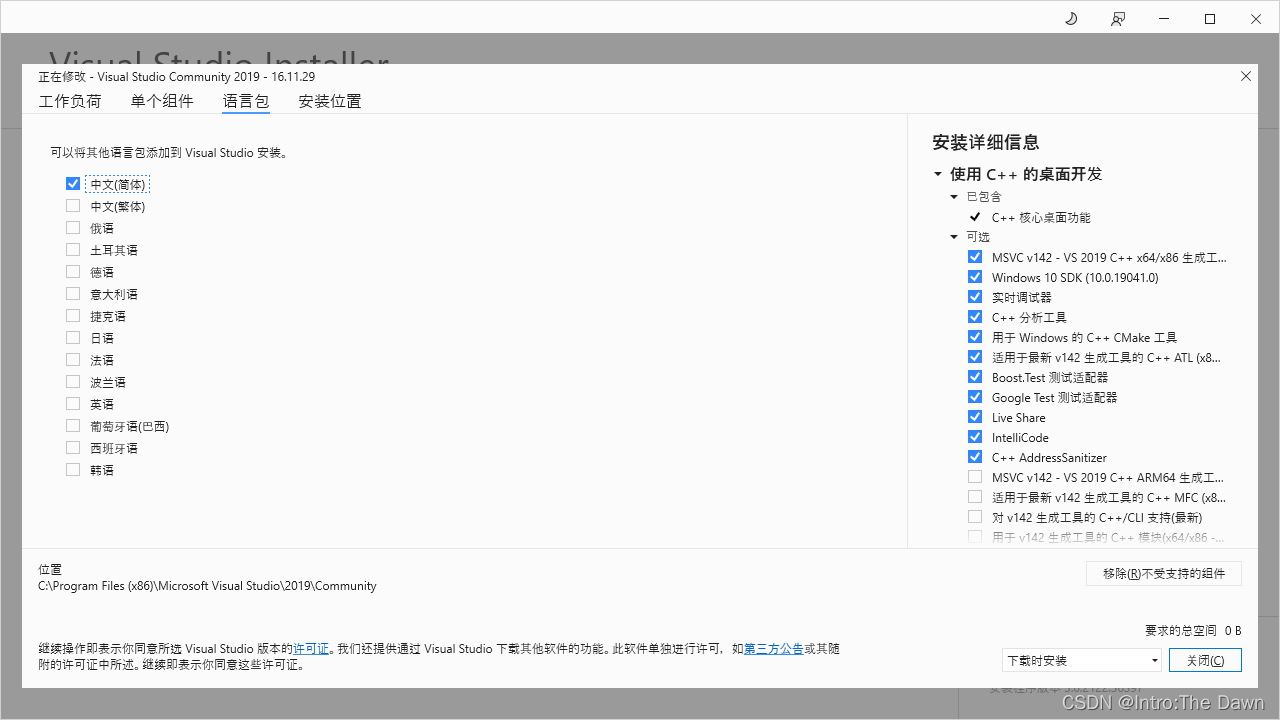Collapse the 可选 group
Screen dimensions: 1280x720
(954, 237)
